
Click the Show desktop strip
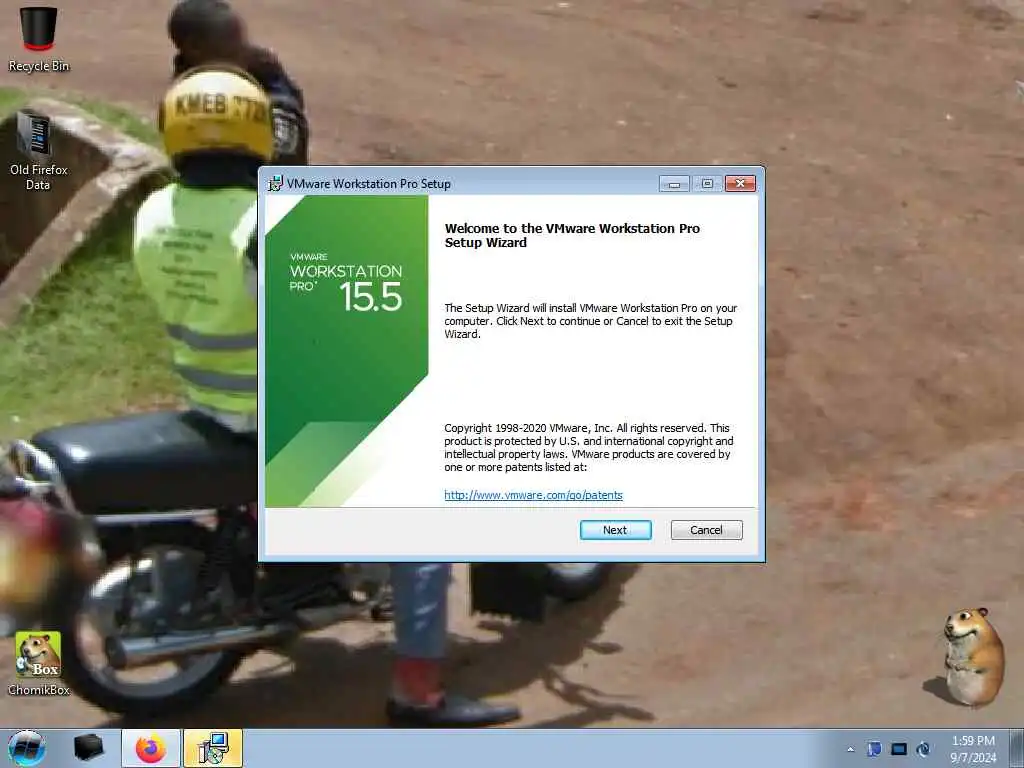(1017, 748)
